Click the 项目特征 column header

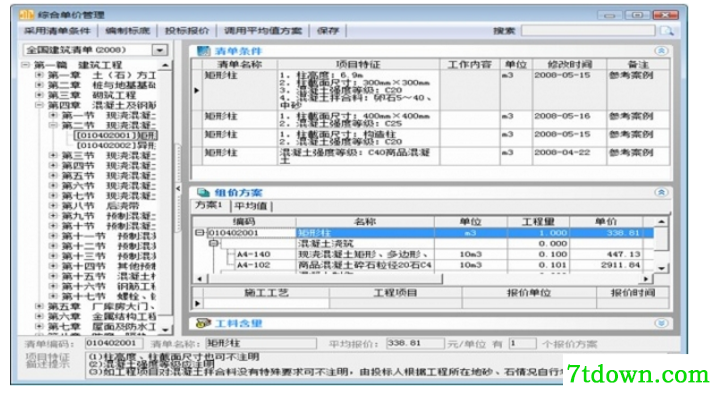[358, 65]
